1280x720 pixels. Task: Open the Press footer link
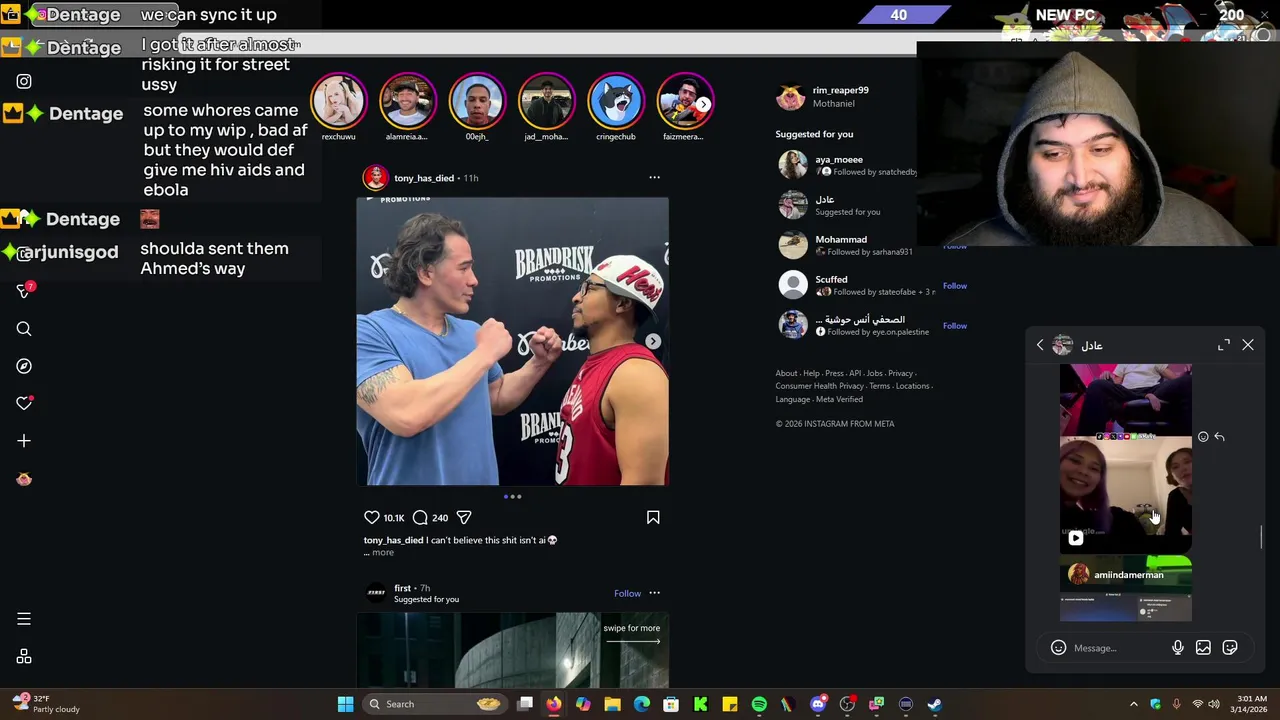pos(834,373)
